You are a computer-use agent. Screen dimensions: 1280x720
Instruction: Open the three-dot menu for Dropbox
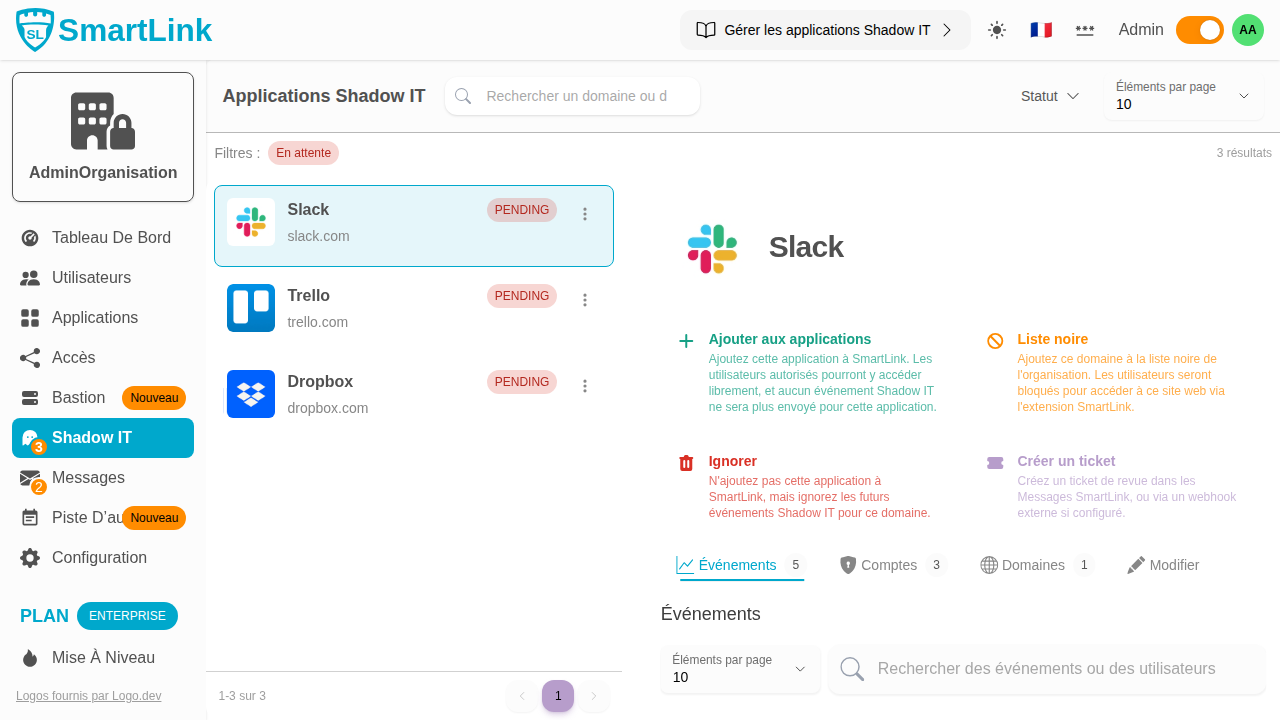coord(585,386)
